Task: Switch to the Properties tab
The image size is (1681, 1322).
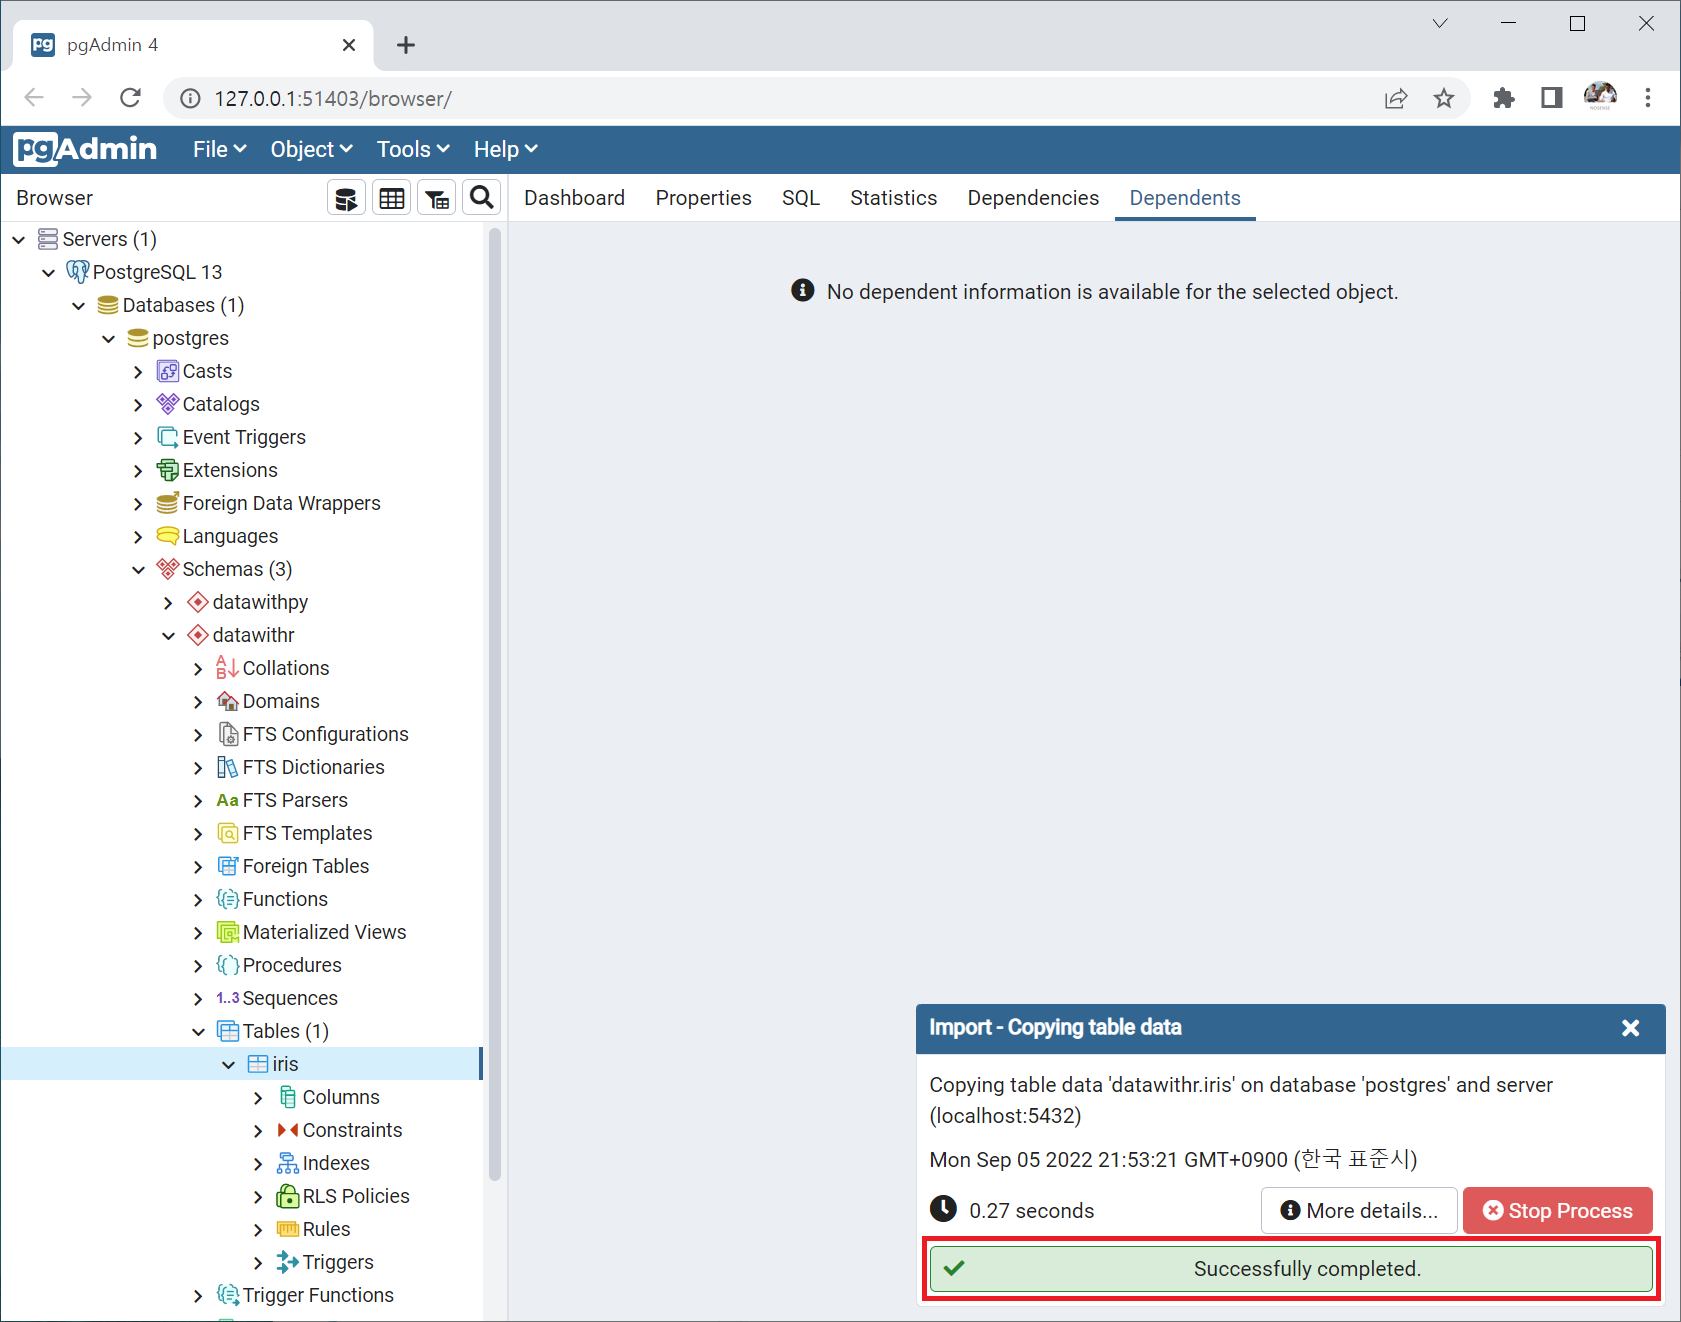Action: coord(703,198)
